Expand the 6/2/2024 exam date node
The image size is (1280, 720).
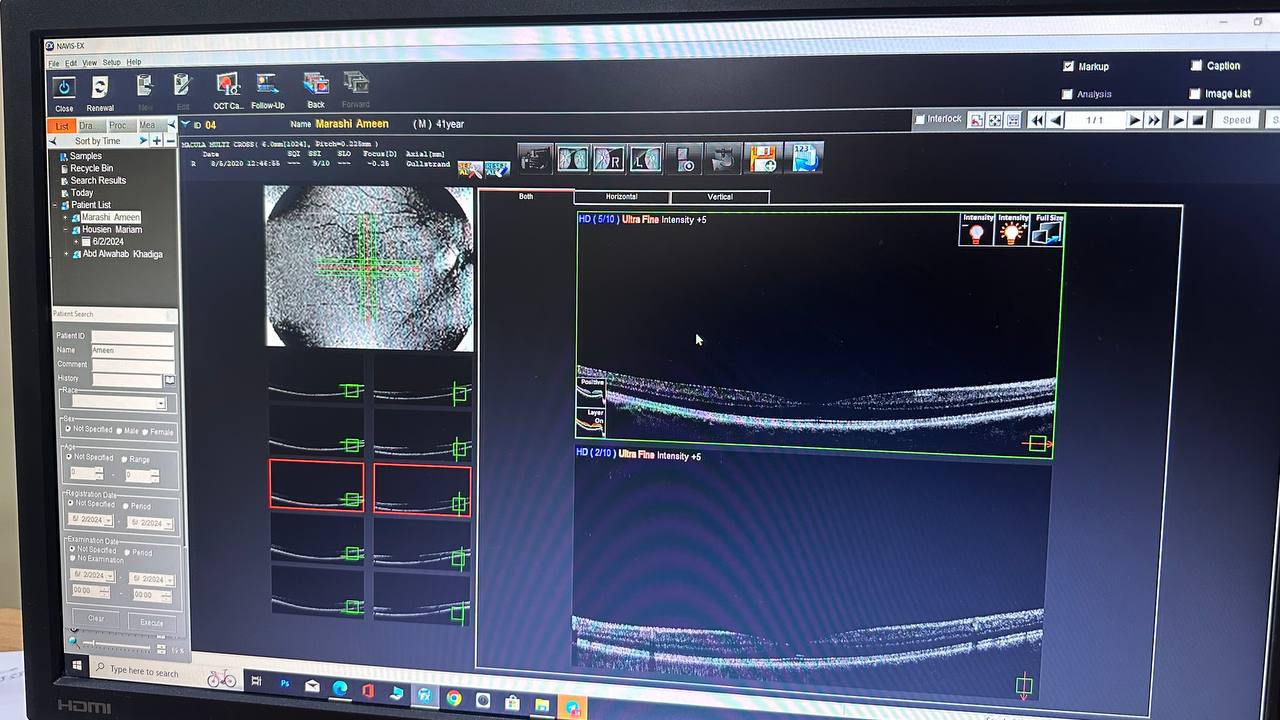click(x=76, y=242)
